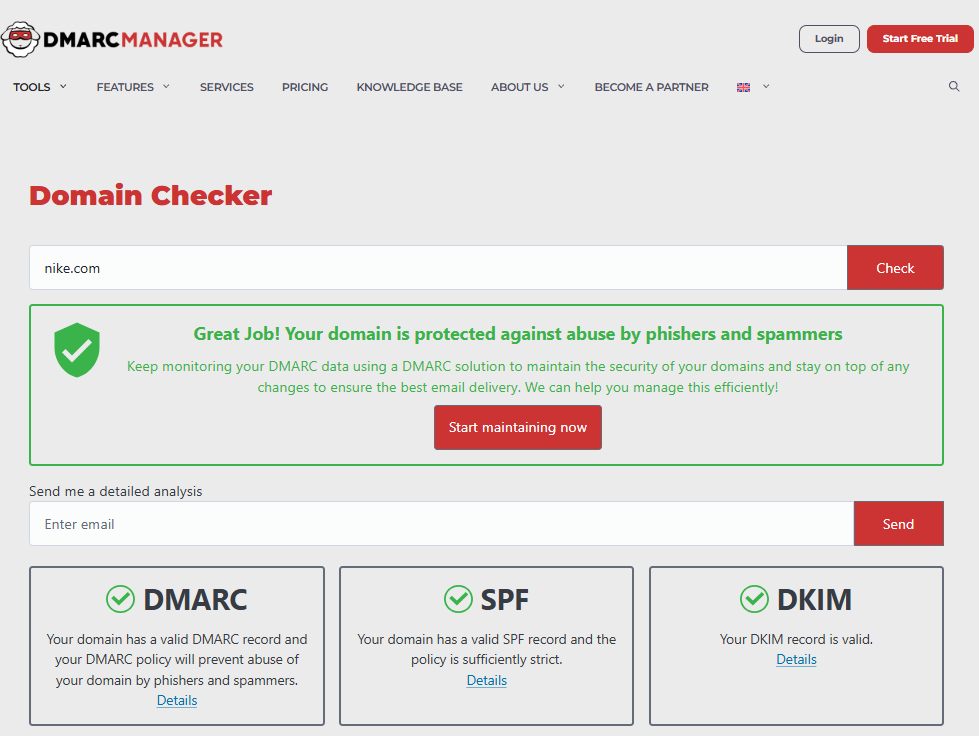Click the 'Send me a detailed analysis' label
This screenshot has height=736, width=979.
(116, 491)
